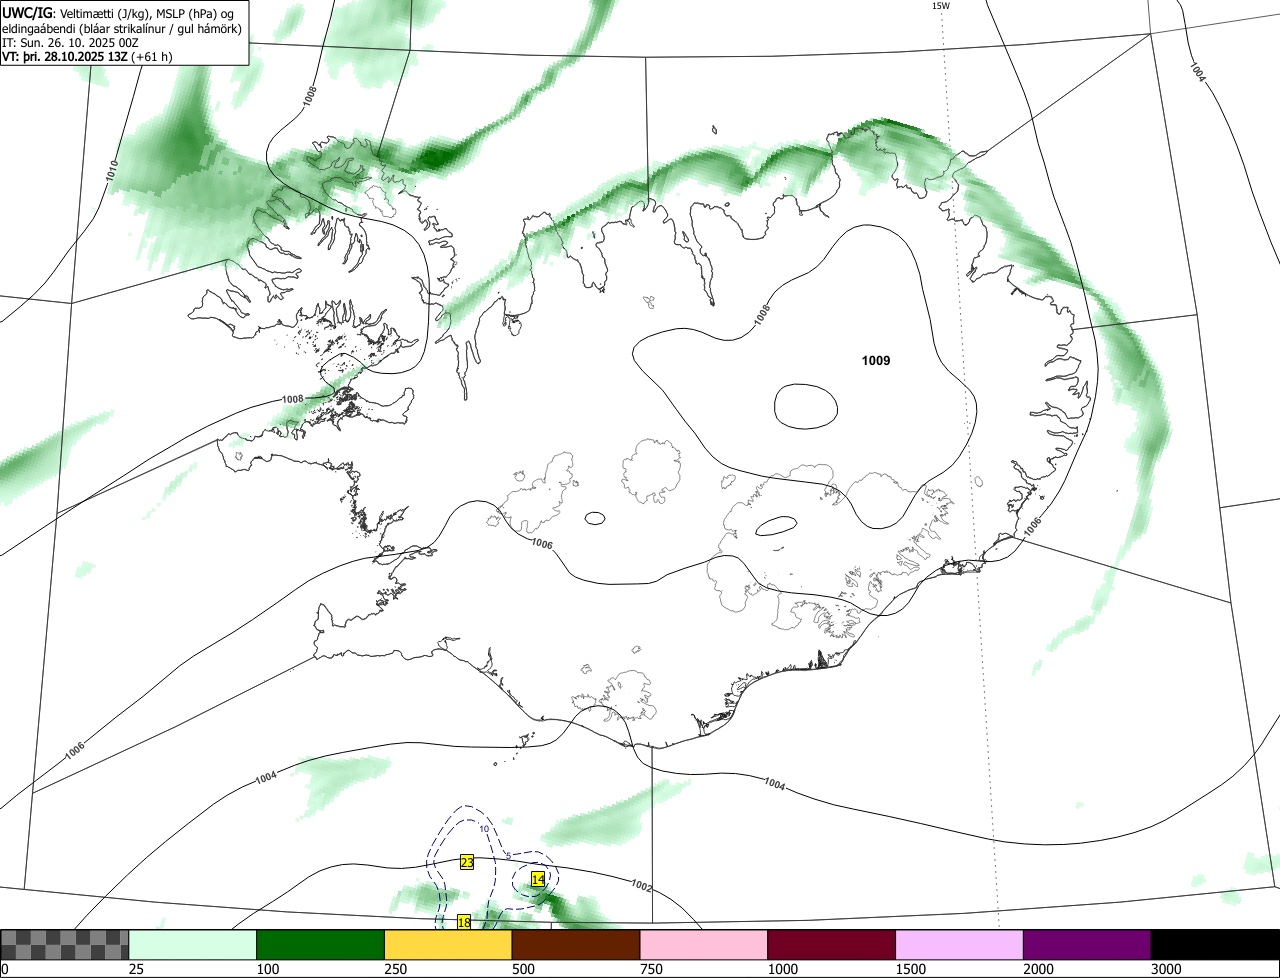Click the 1010 isobar label

pos(111,171)
